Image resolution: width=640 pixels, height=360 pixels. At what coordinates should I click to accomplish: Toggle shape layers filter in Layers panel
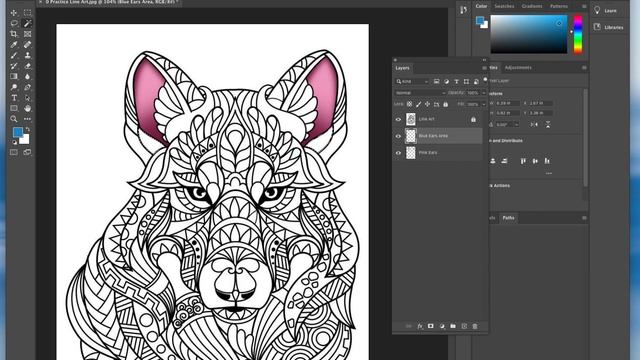pyautogui.click(x=466, y=82)
